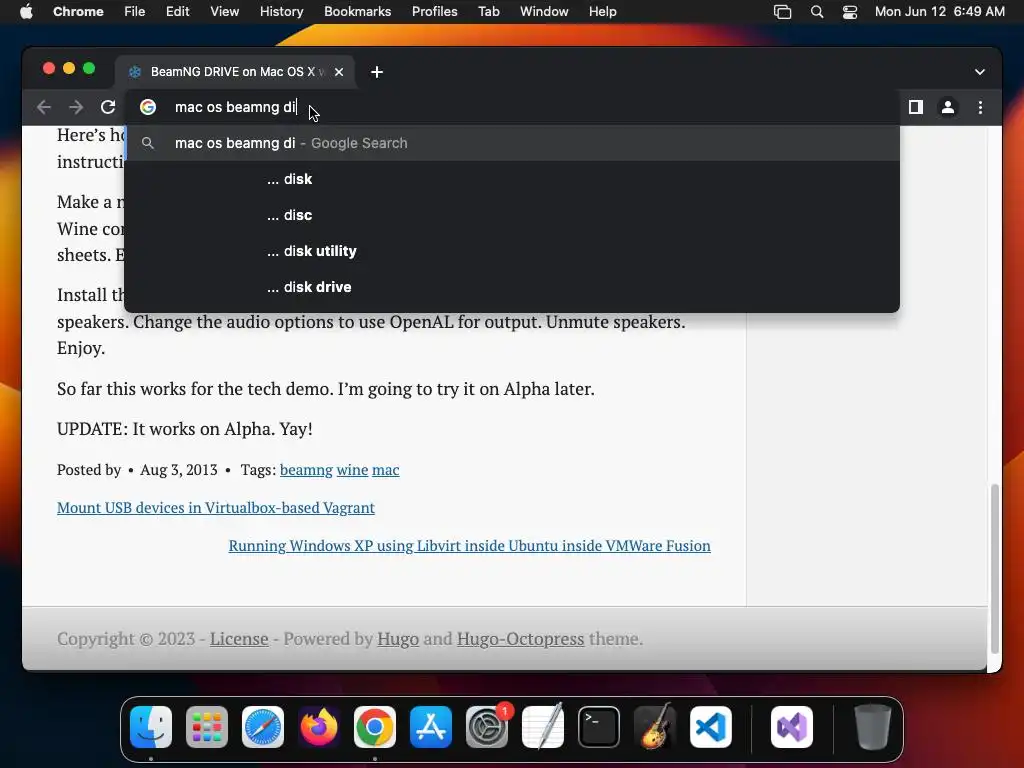Visit the Hugo-Octopress theme link
The image size is (1024, 768).
(x=520, y=639)
